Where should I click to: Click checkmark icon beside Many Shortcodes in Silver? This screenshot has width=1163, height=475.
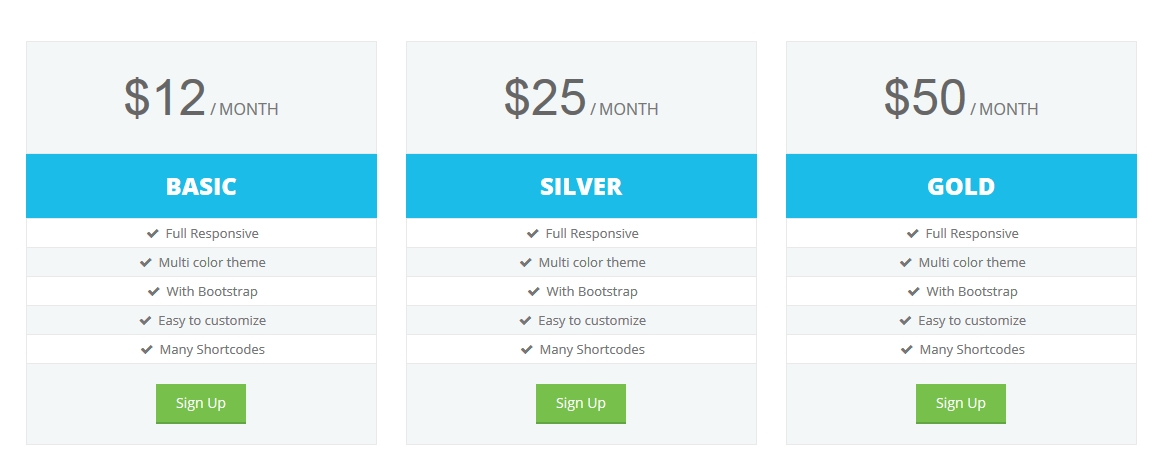pos(527,349)
